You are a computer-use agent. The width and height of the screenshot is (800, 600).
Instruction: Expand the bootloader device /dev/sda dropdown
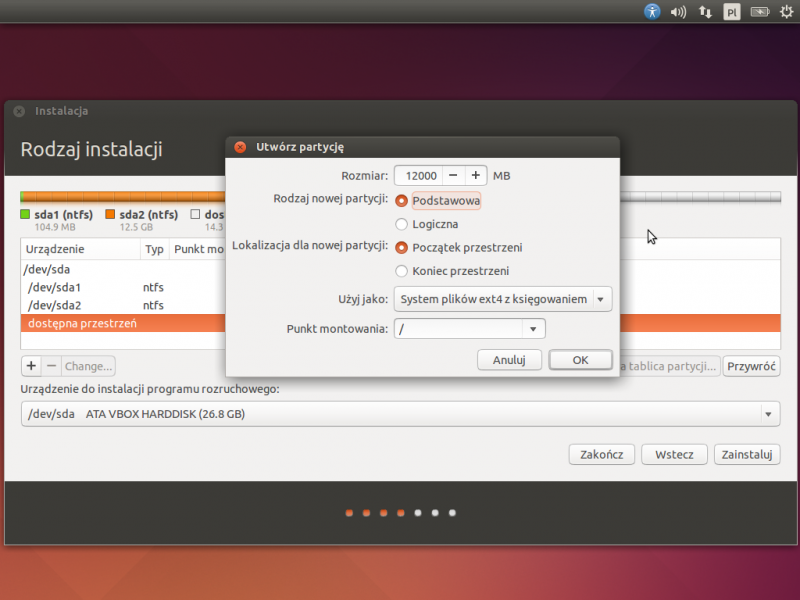(768, 414)
